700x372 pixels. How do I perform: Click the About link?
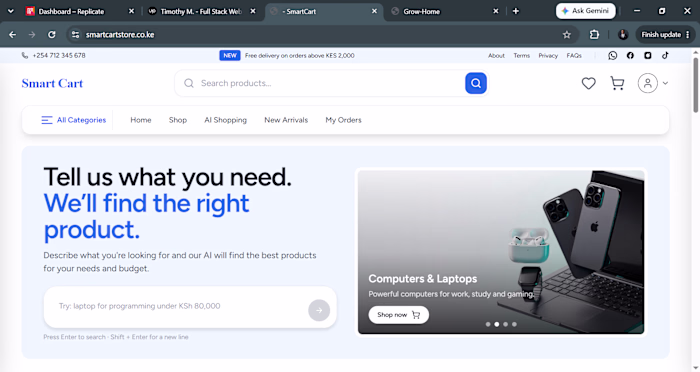click(x=496, y=55)
